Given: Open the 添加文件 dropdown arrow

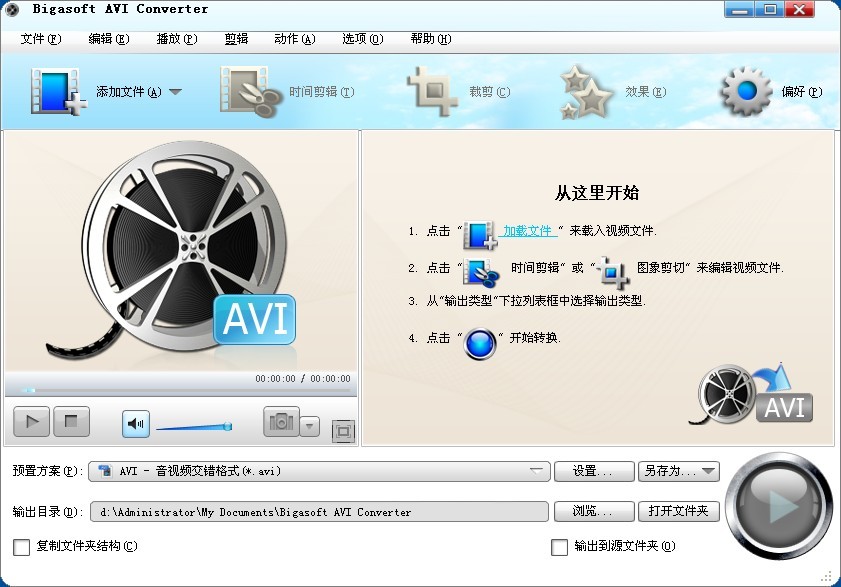Looking at the screenshot, I should click(x=175, y=90).
